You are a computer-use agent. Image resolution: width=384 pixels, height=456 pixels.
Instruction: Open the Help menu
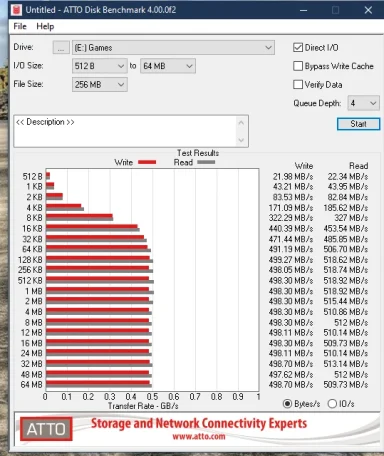click(x=45, y=26)
